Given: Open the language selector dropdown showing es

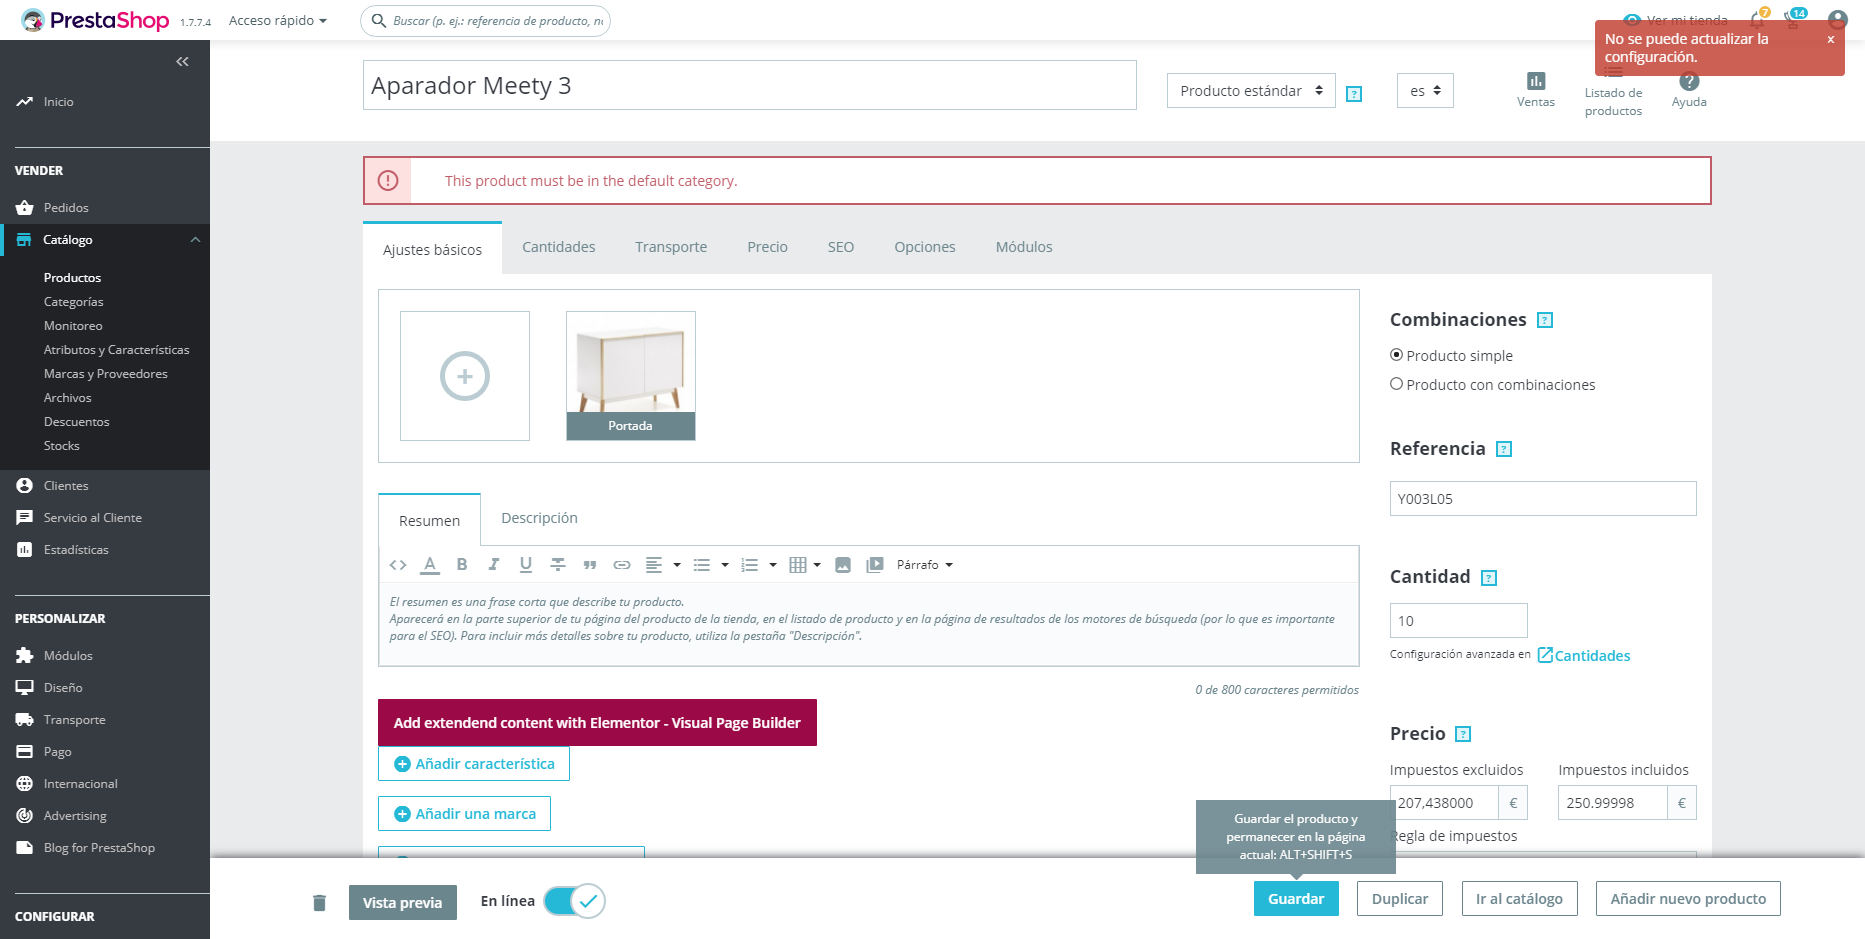Looking at the screenshot, I should click(1424, 90).
